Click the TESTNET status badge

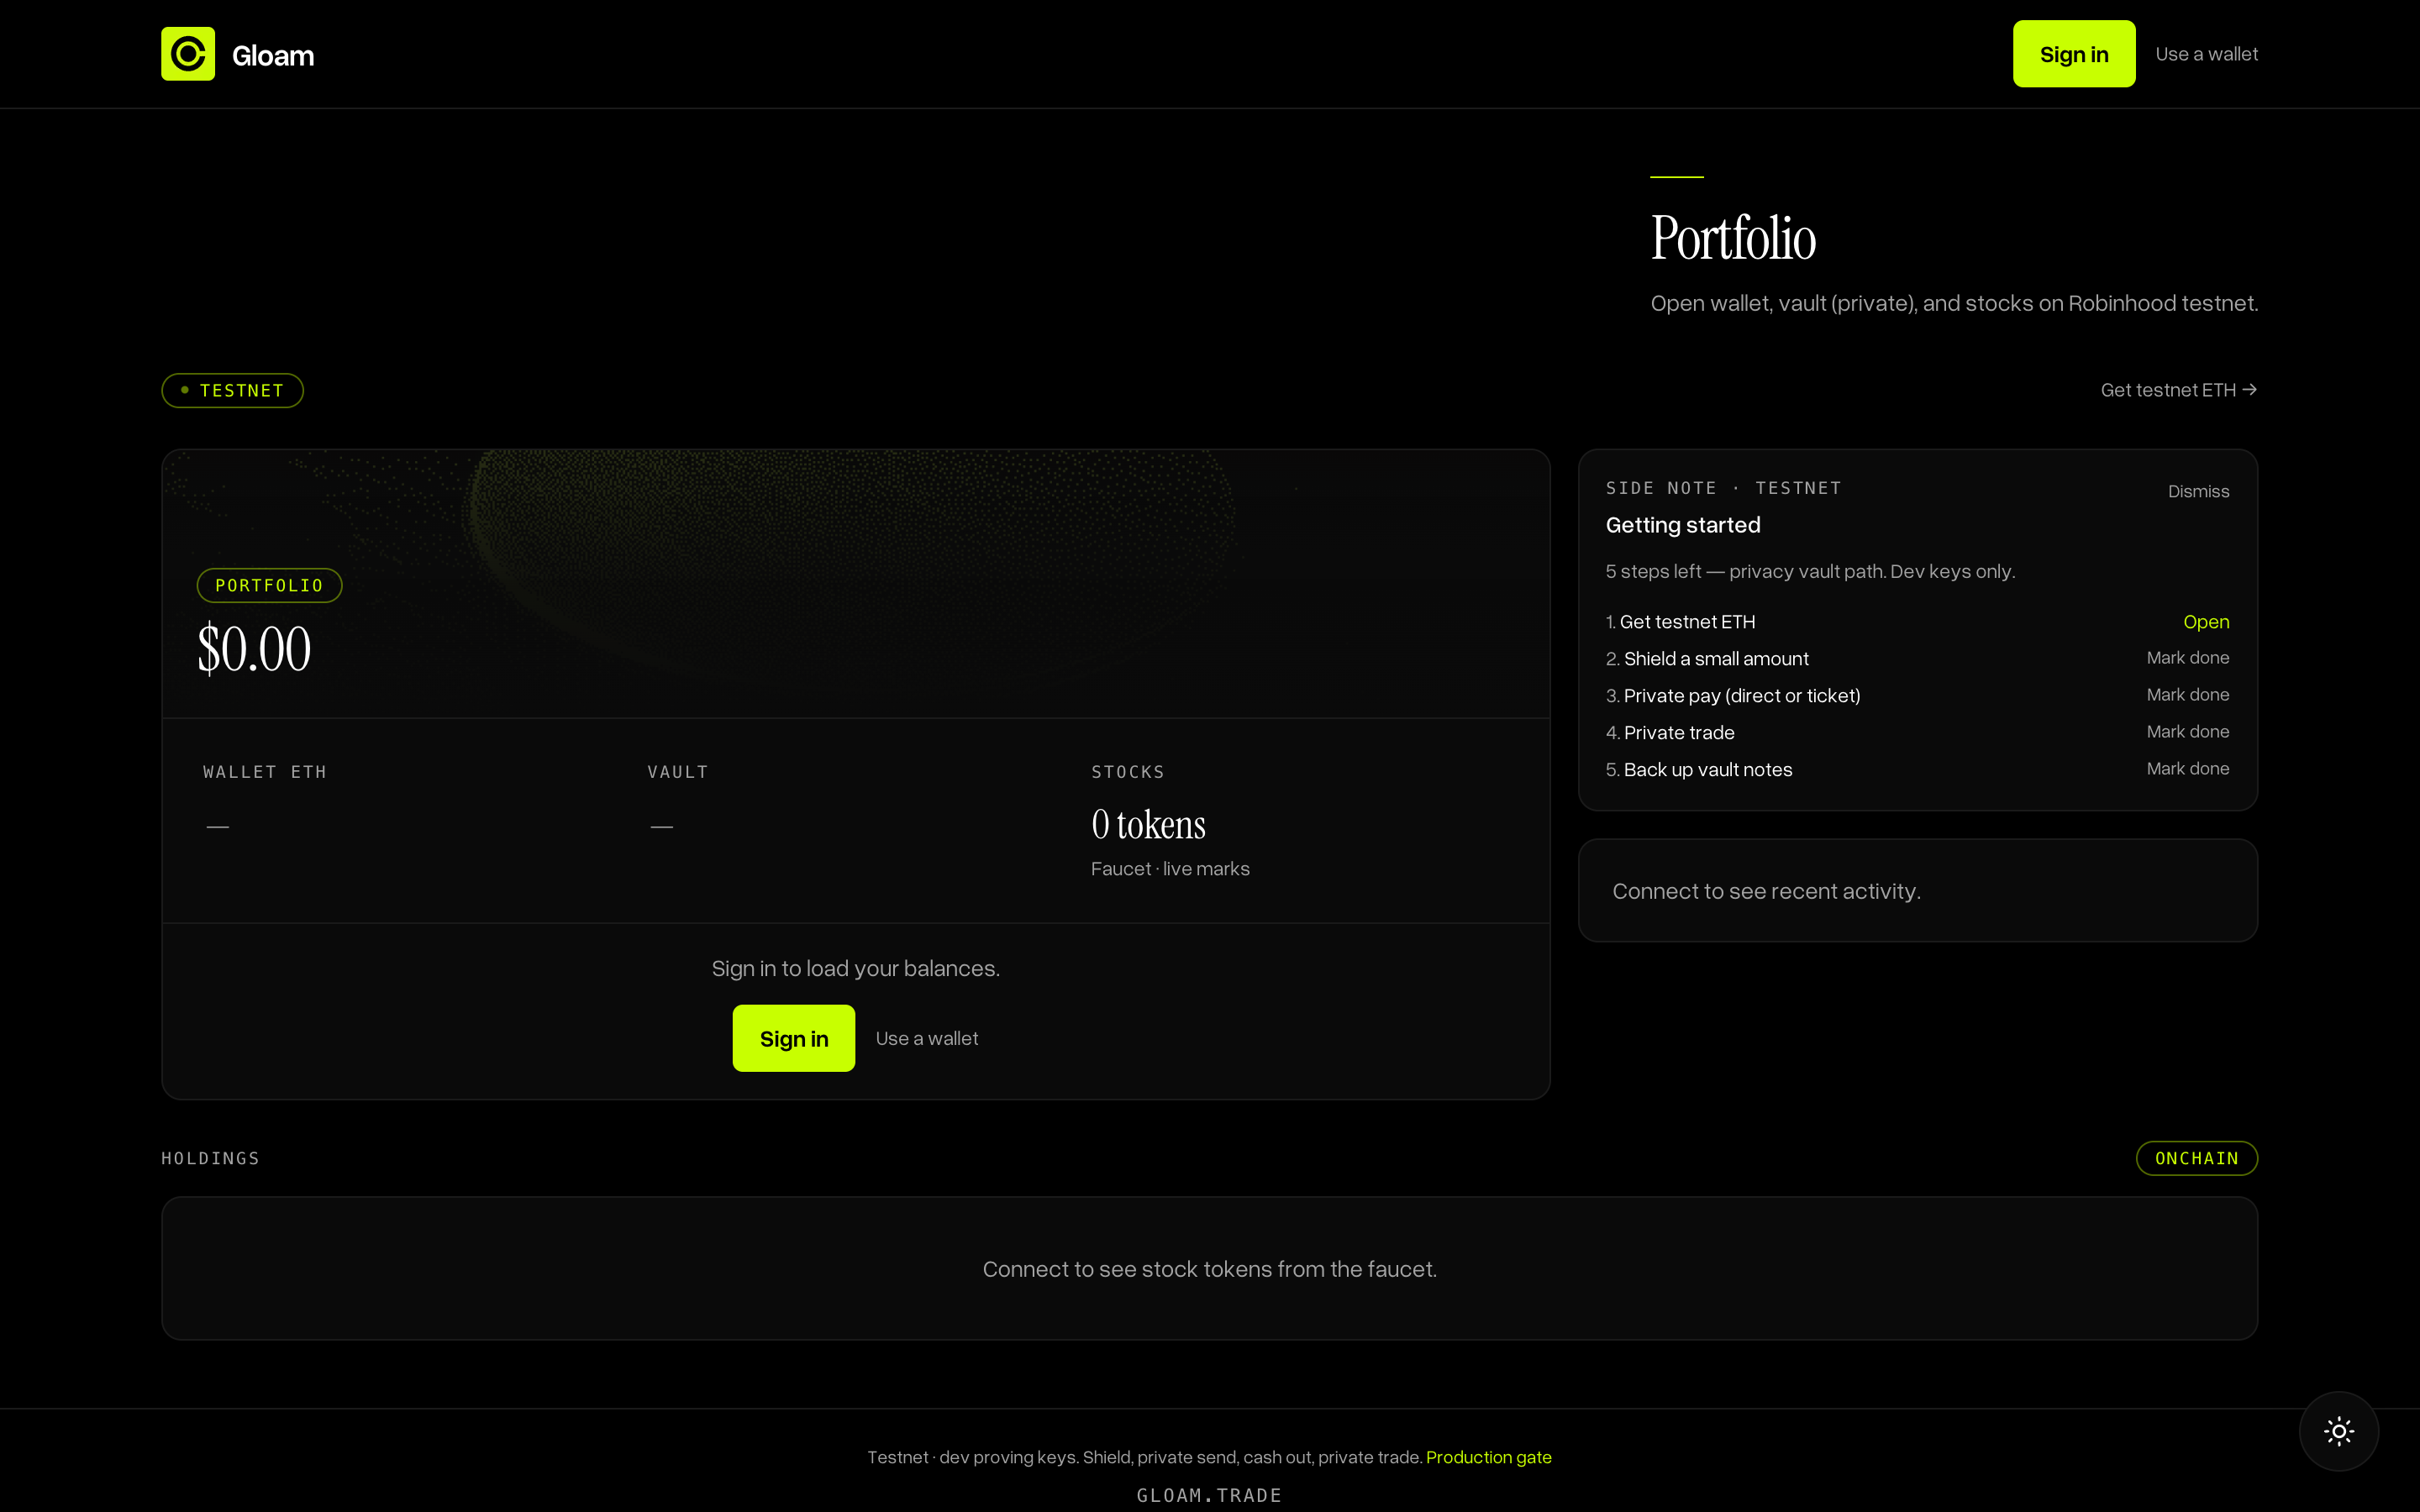pos(232,390)
